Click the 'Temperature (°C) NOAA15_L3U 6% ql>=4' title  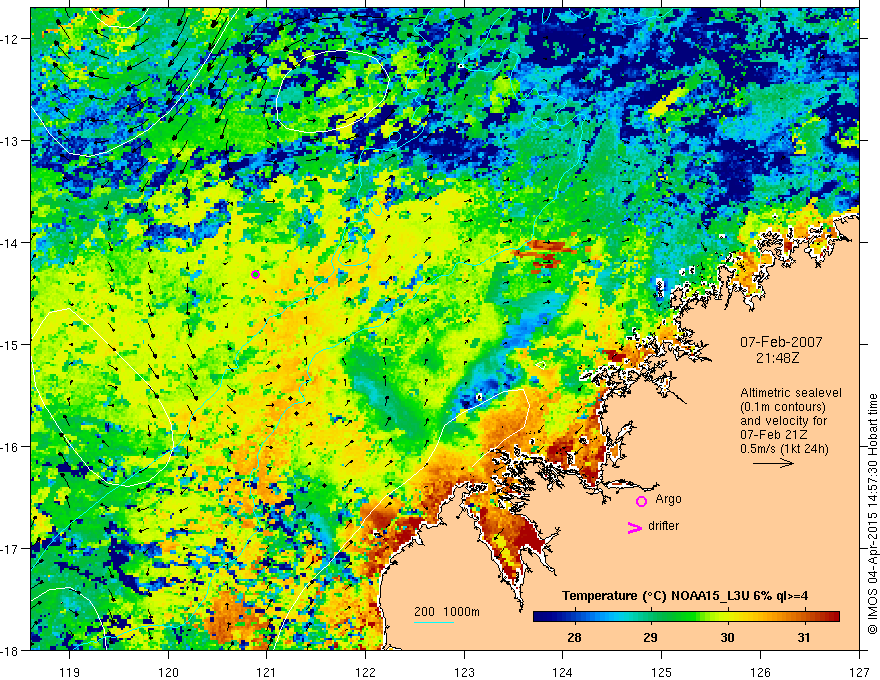coord(685,596)
